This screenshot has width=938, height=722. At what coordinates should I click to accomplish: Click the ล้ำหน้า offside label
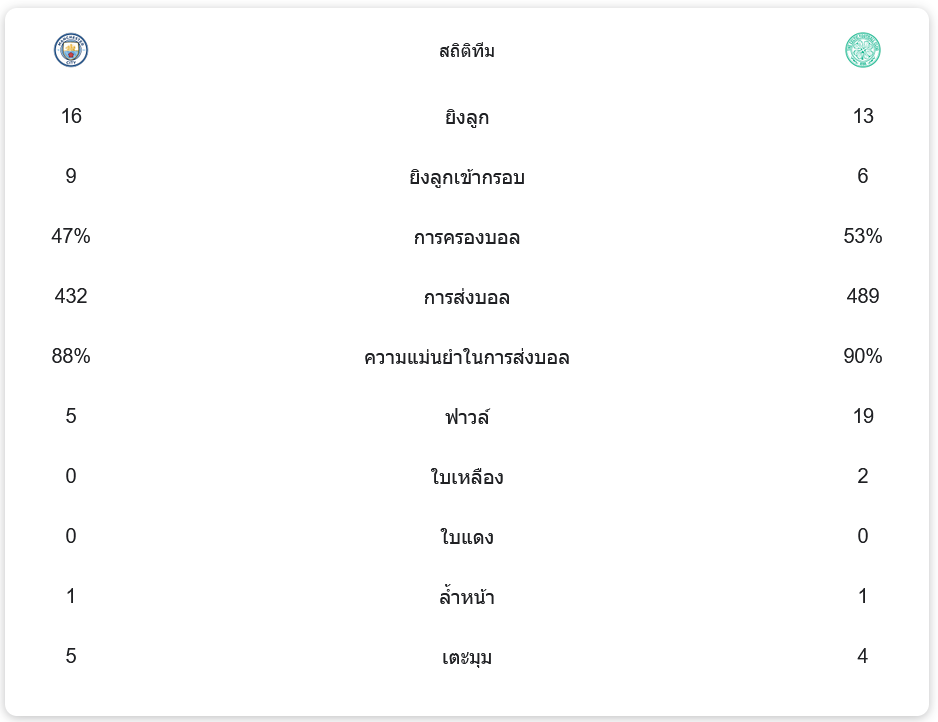(467, 596)
